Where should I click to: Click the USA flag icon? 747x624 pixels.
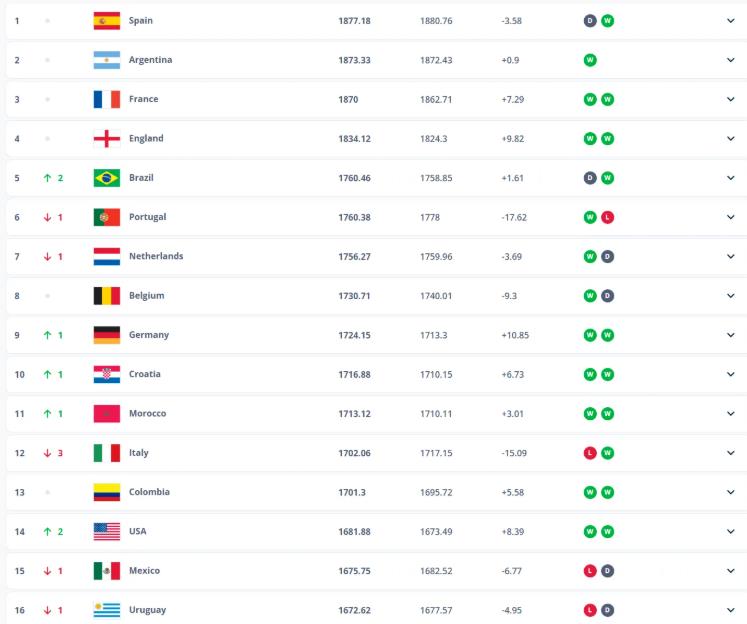[106, 531]
